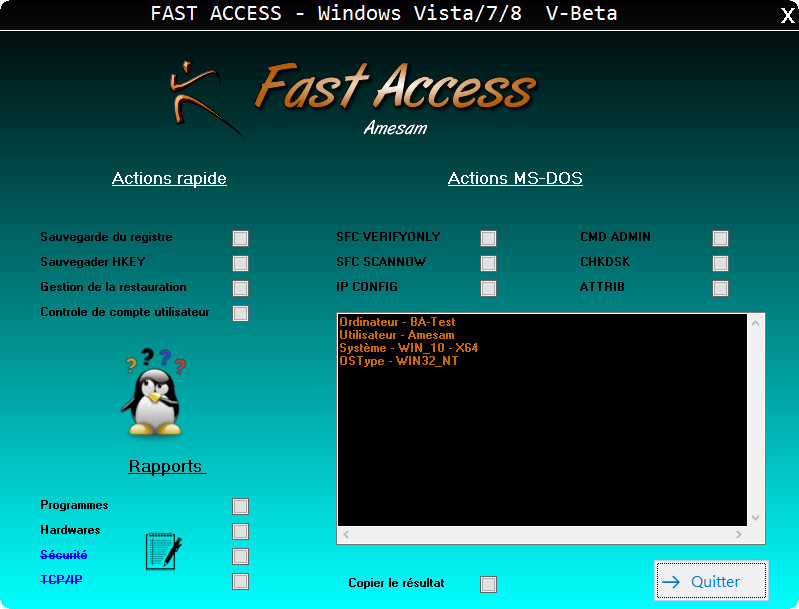Toggle Controle de compte utilisateur checkbox
Viewport: 799px width, 609px height.
(x=240, y=313)
